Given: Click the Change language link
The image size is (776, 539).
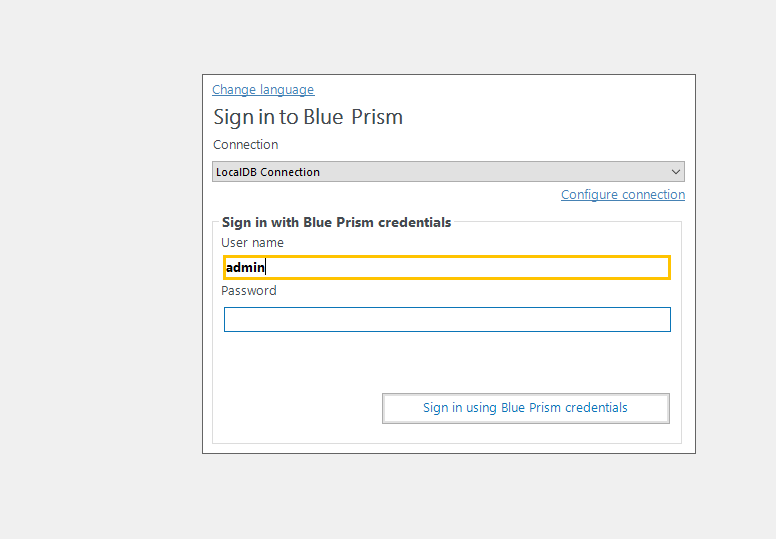Looking at the screenshot, I should (263, 90).
